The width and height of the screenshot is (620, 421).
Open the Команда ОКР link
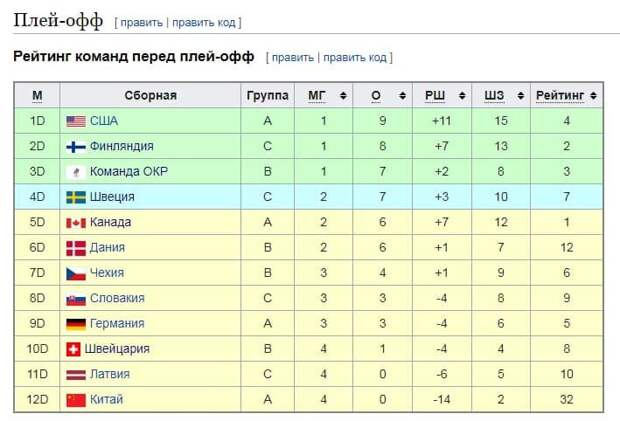(128, 172)
